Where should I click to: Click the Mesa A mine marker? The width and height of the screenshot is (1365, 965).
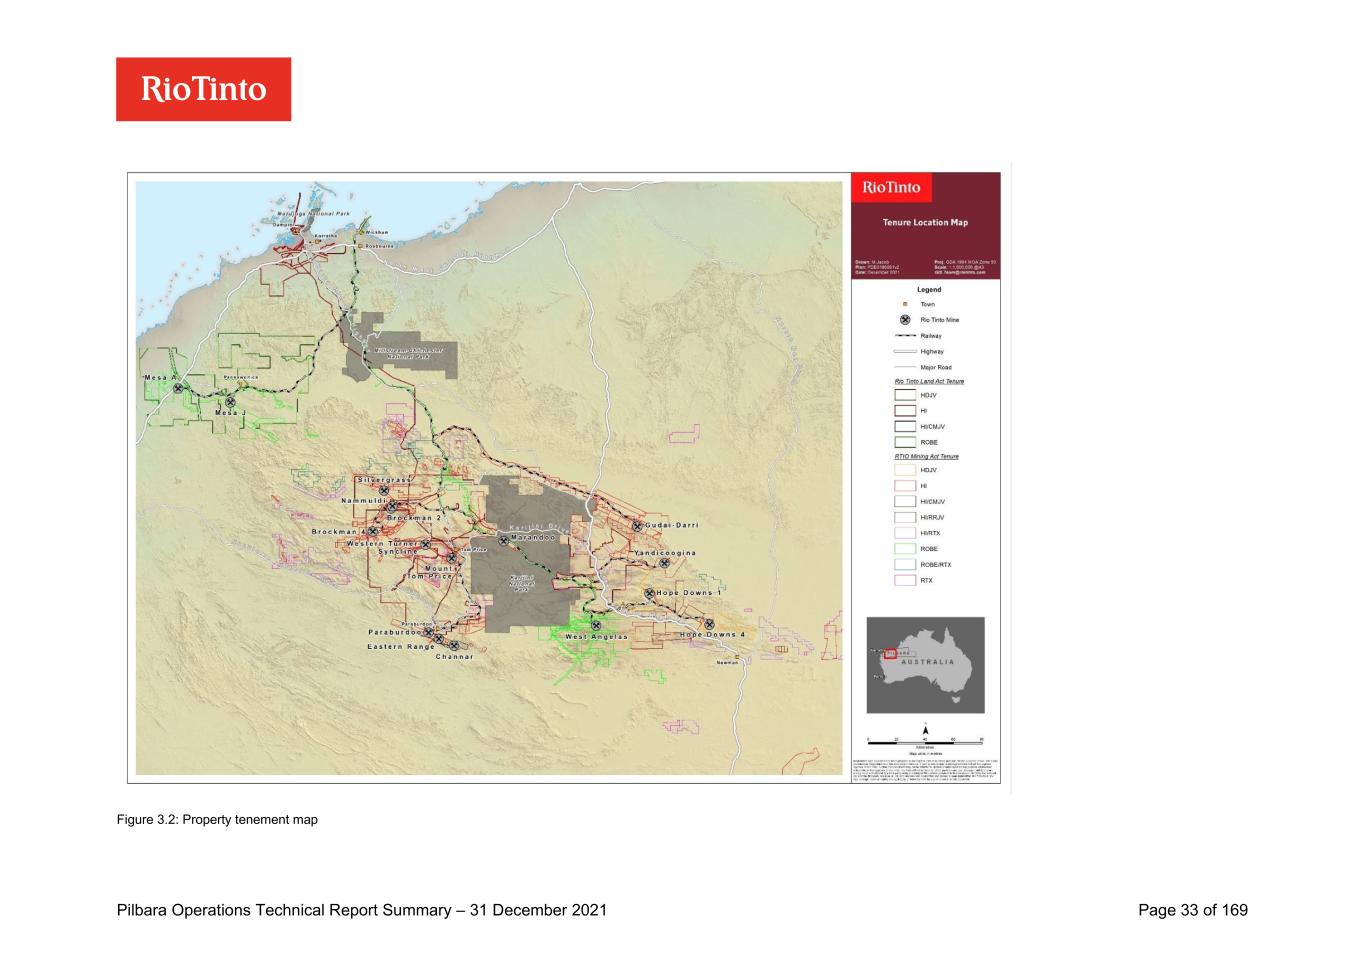click(179, 388)
